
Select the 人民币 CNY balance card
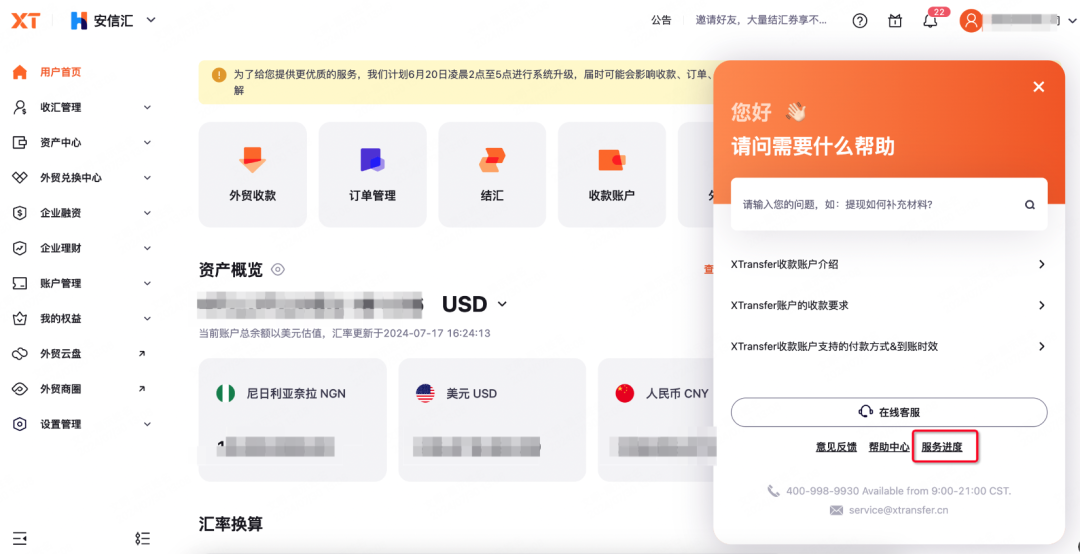(656, 420)
